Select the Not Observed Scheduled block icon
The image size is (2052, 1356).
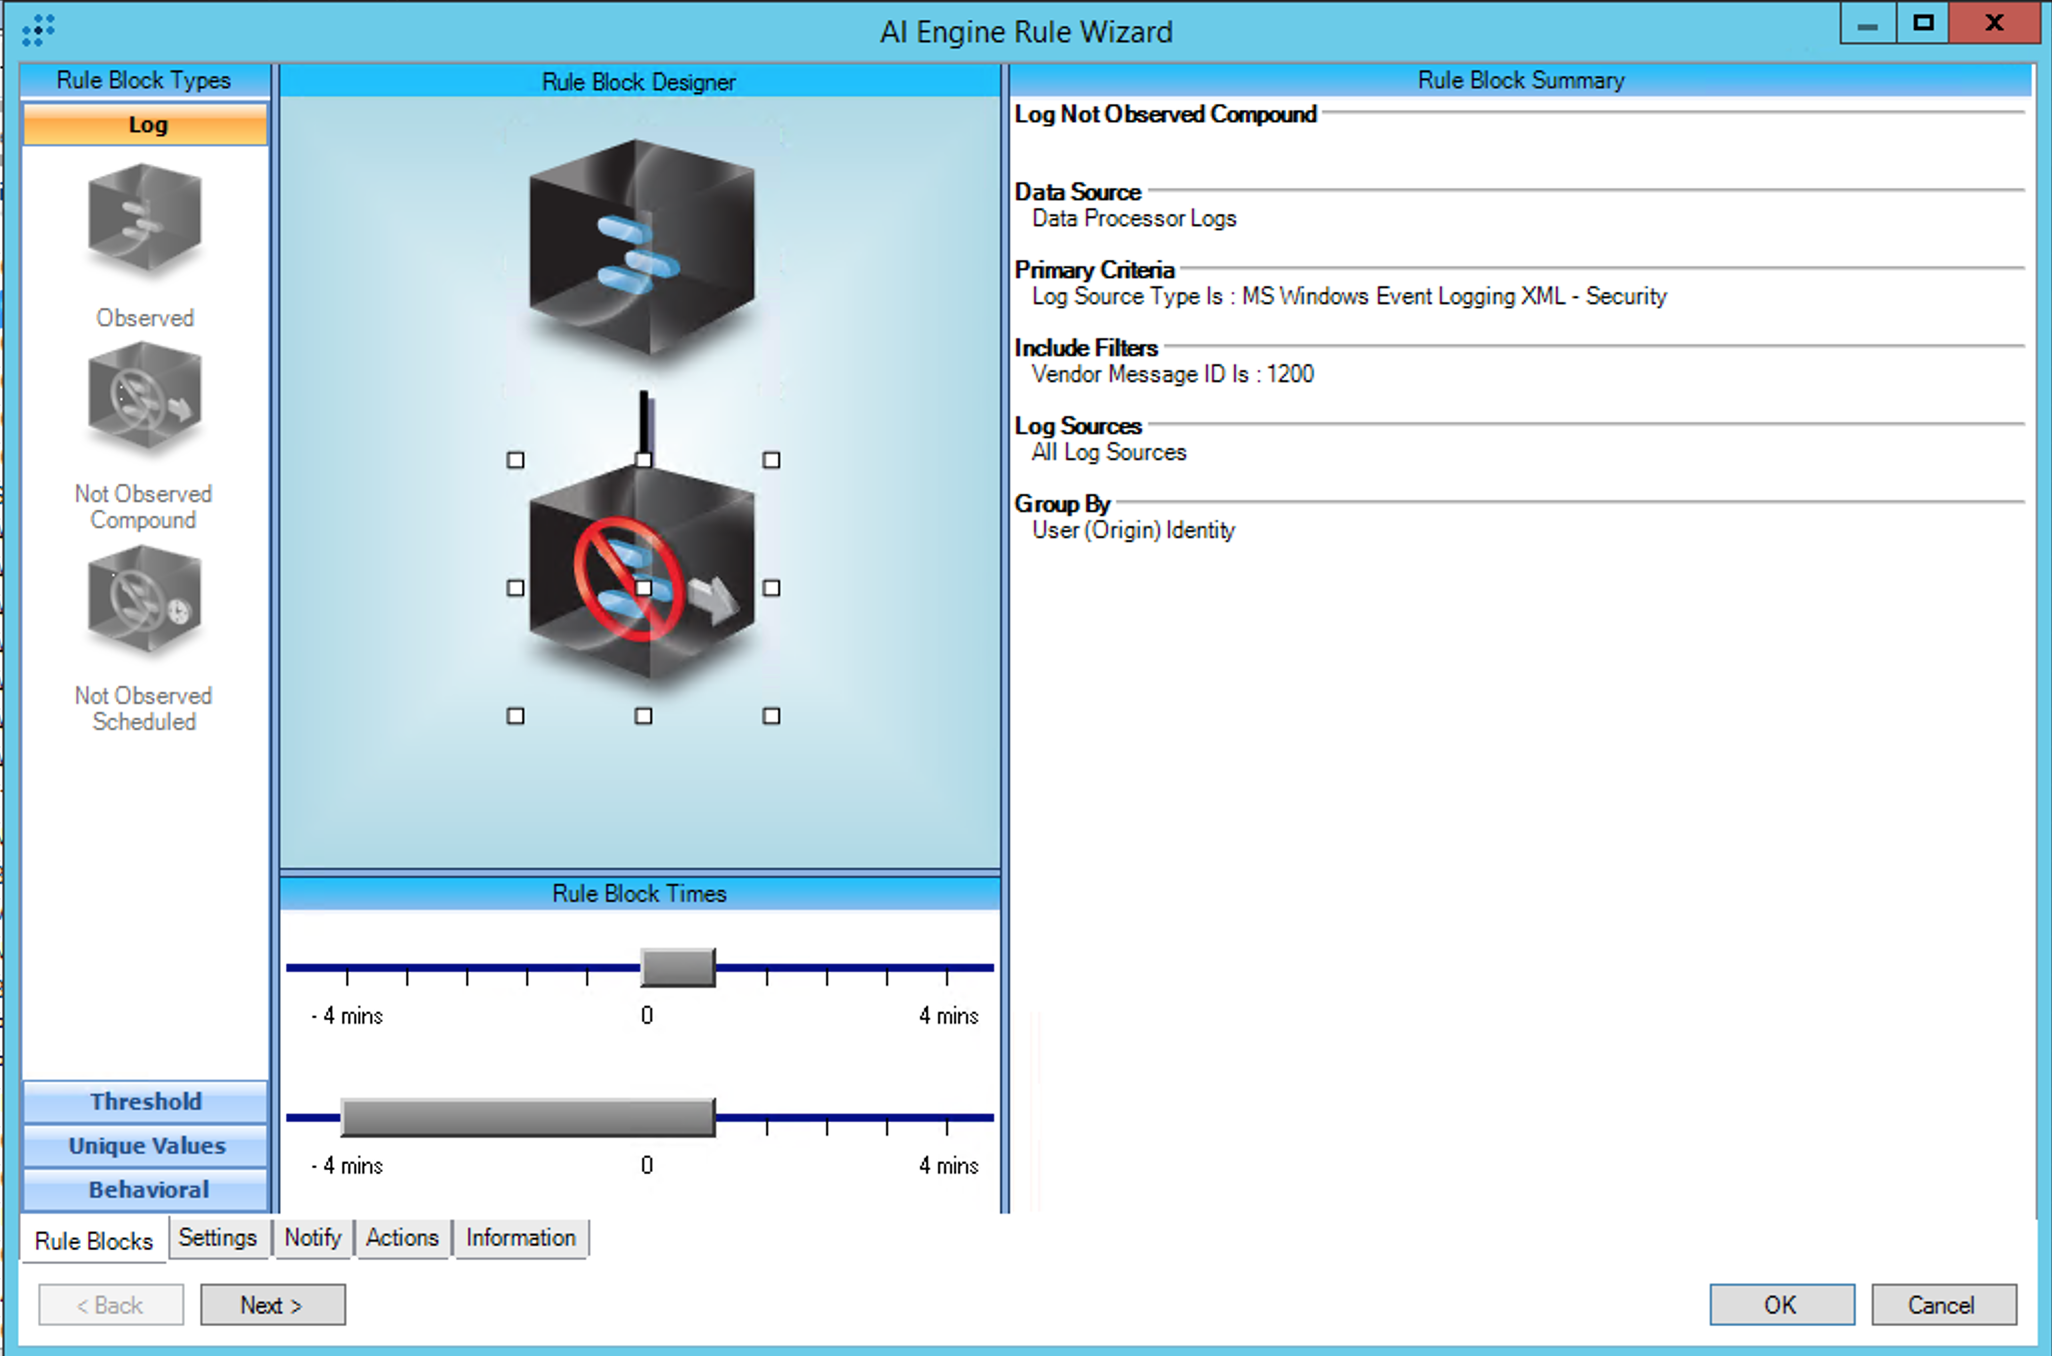pyautogui.click(x=145, y=600)
